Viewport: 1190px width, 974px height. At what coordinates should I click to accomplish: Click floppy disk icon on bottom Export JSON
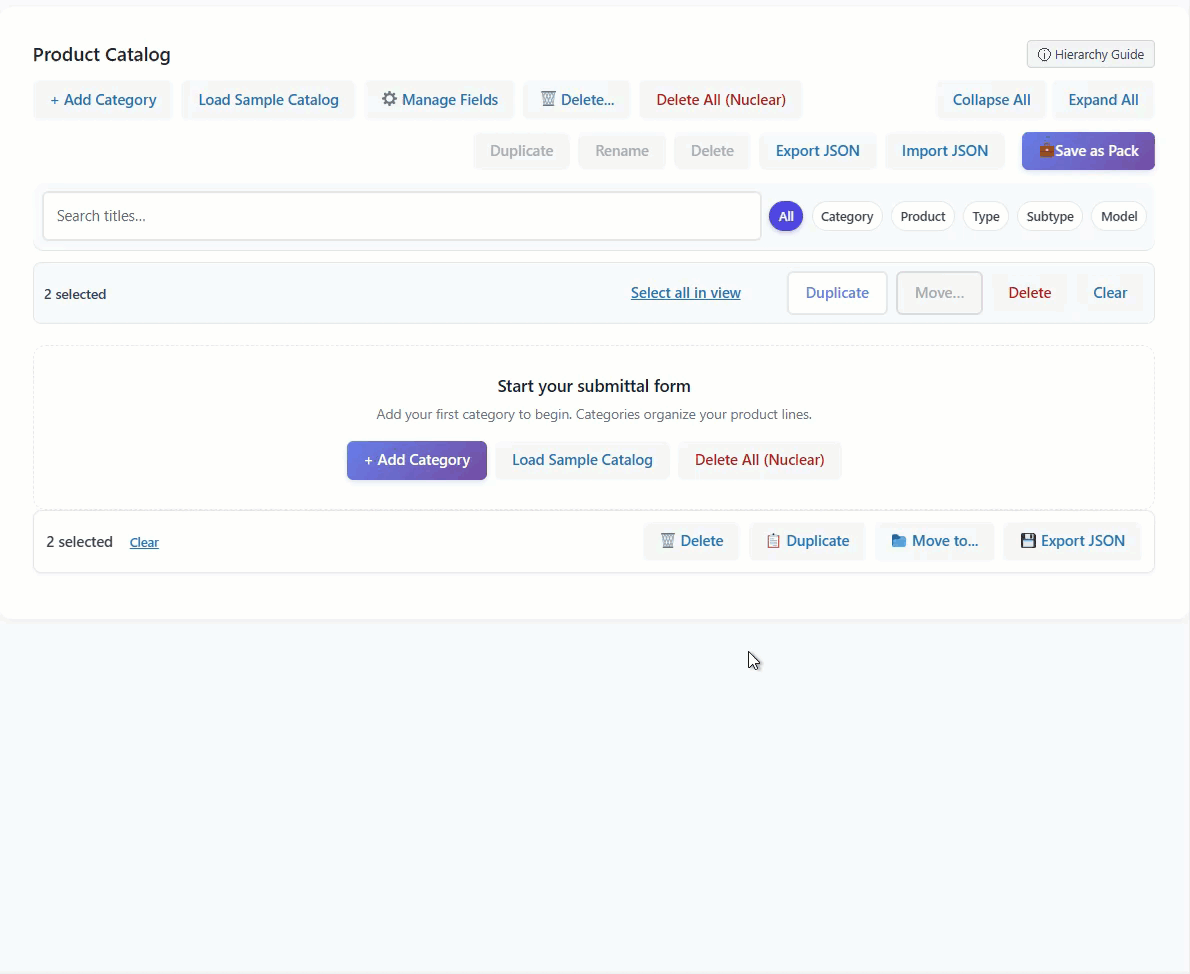(x=1028, y=541)
